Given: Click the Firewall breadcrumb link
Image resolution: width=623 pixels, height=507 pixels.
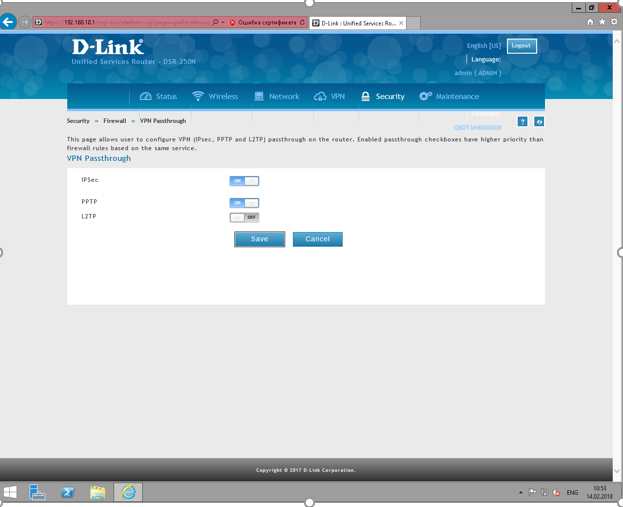Looking at the screenshot, I should 115,121.
